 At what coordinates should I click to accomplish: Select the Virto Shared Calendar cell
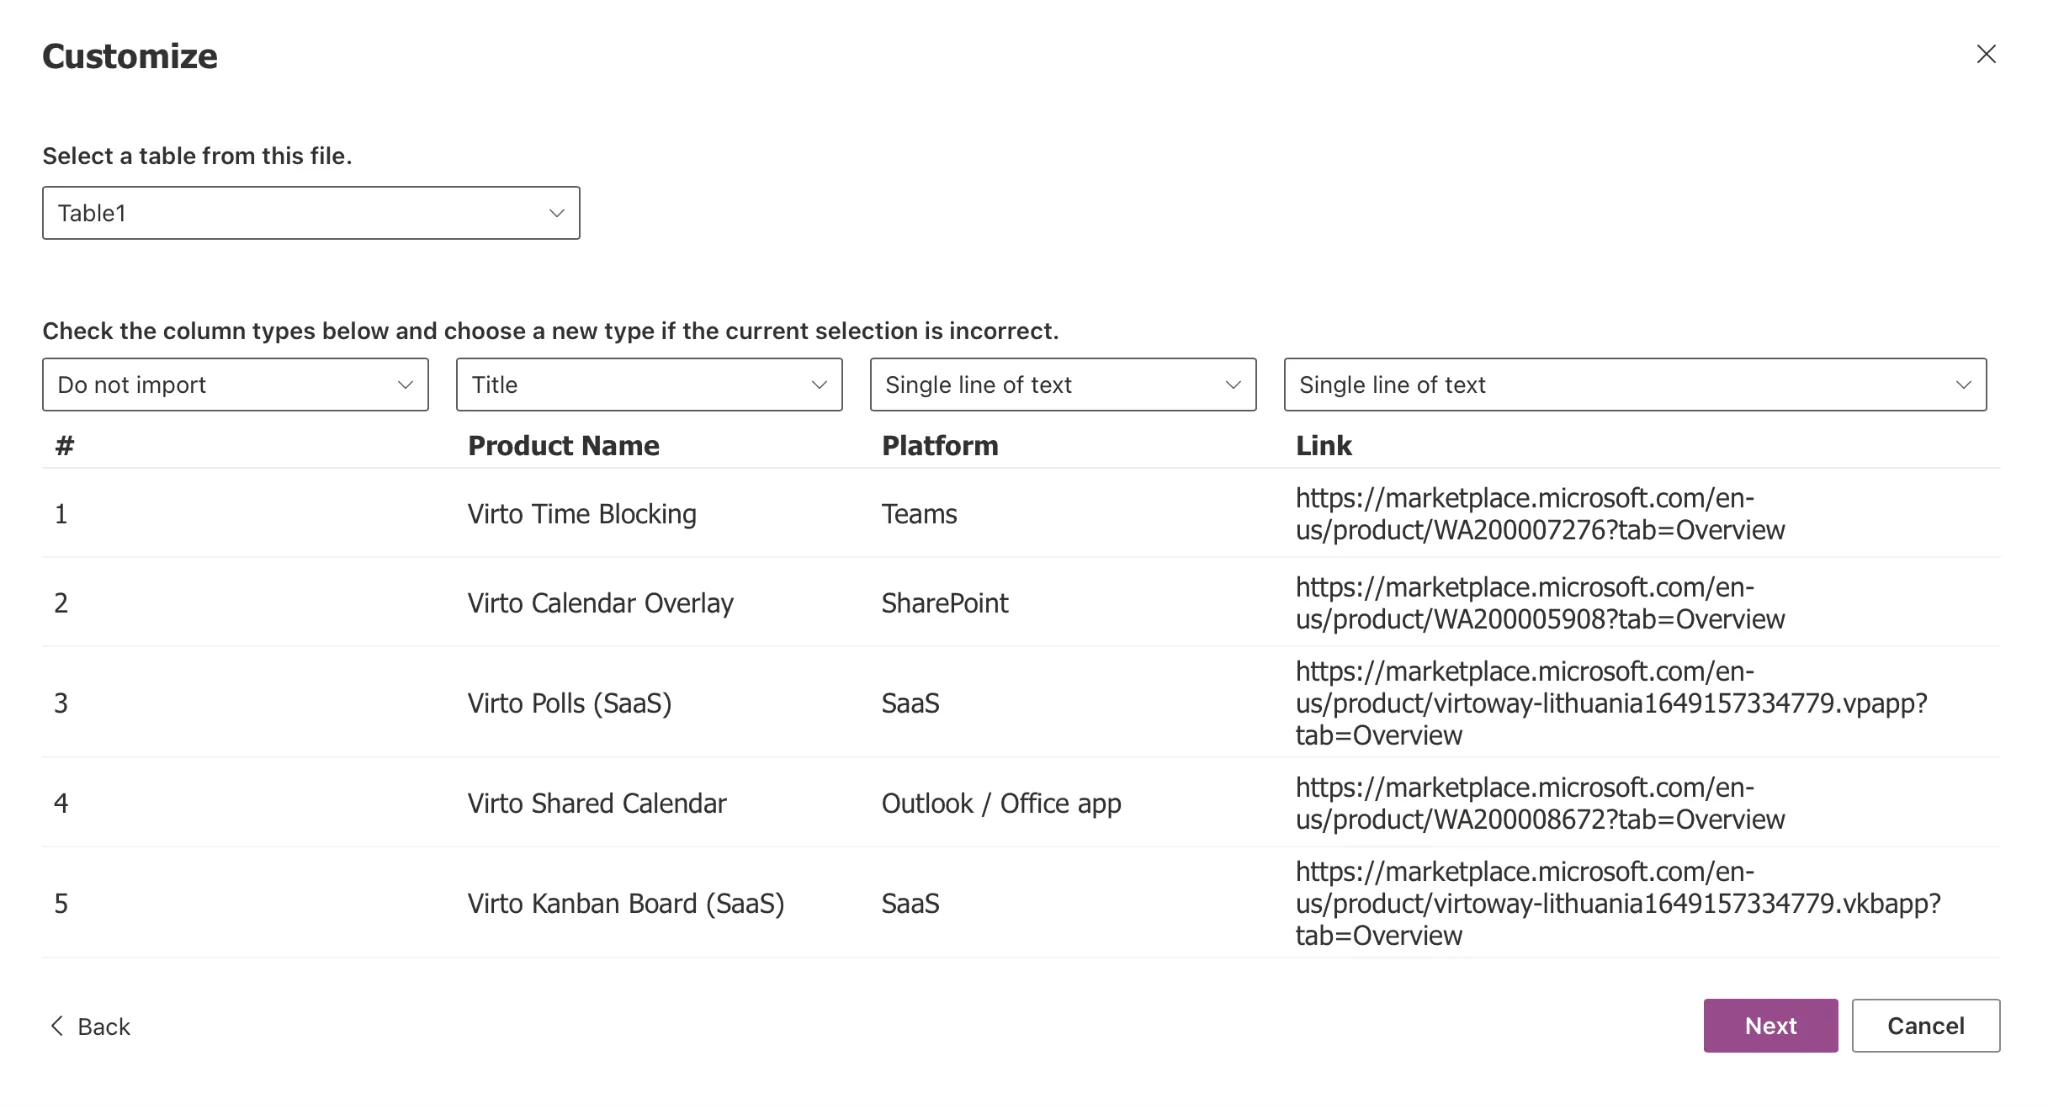click(x=596, y=803)
